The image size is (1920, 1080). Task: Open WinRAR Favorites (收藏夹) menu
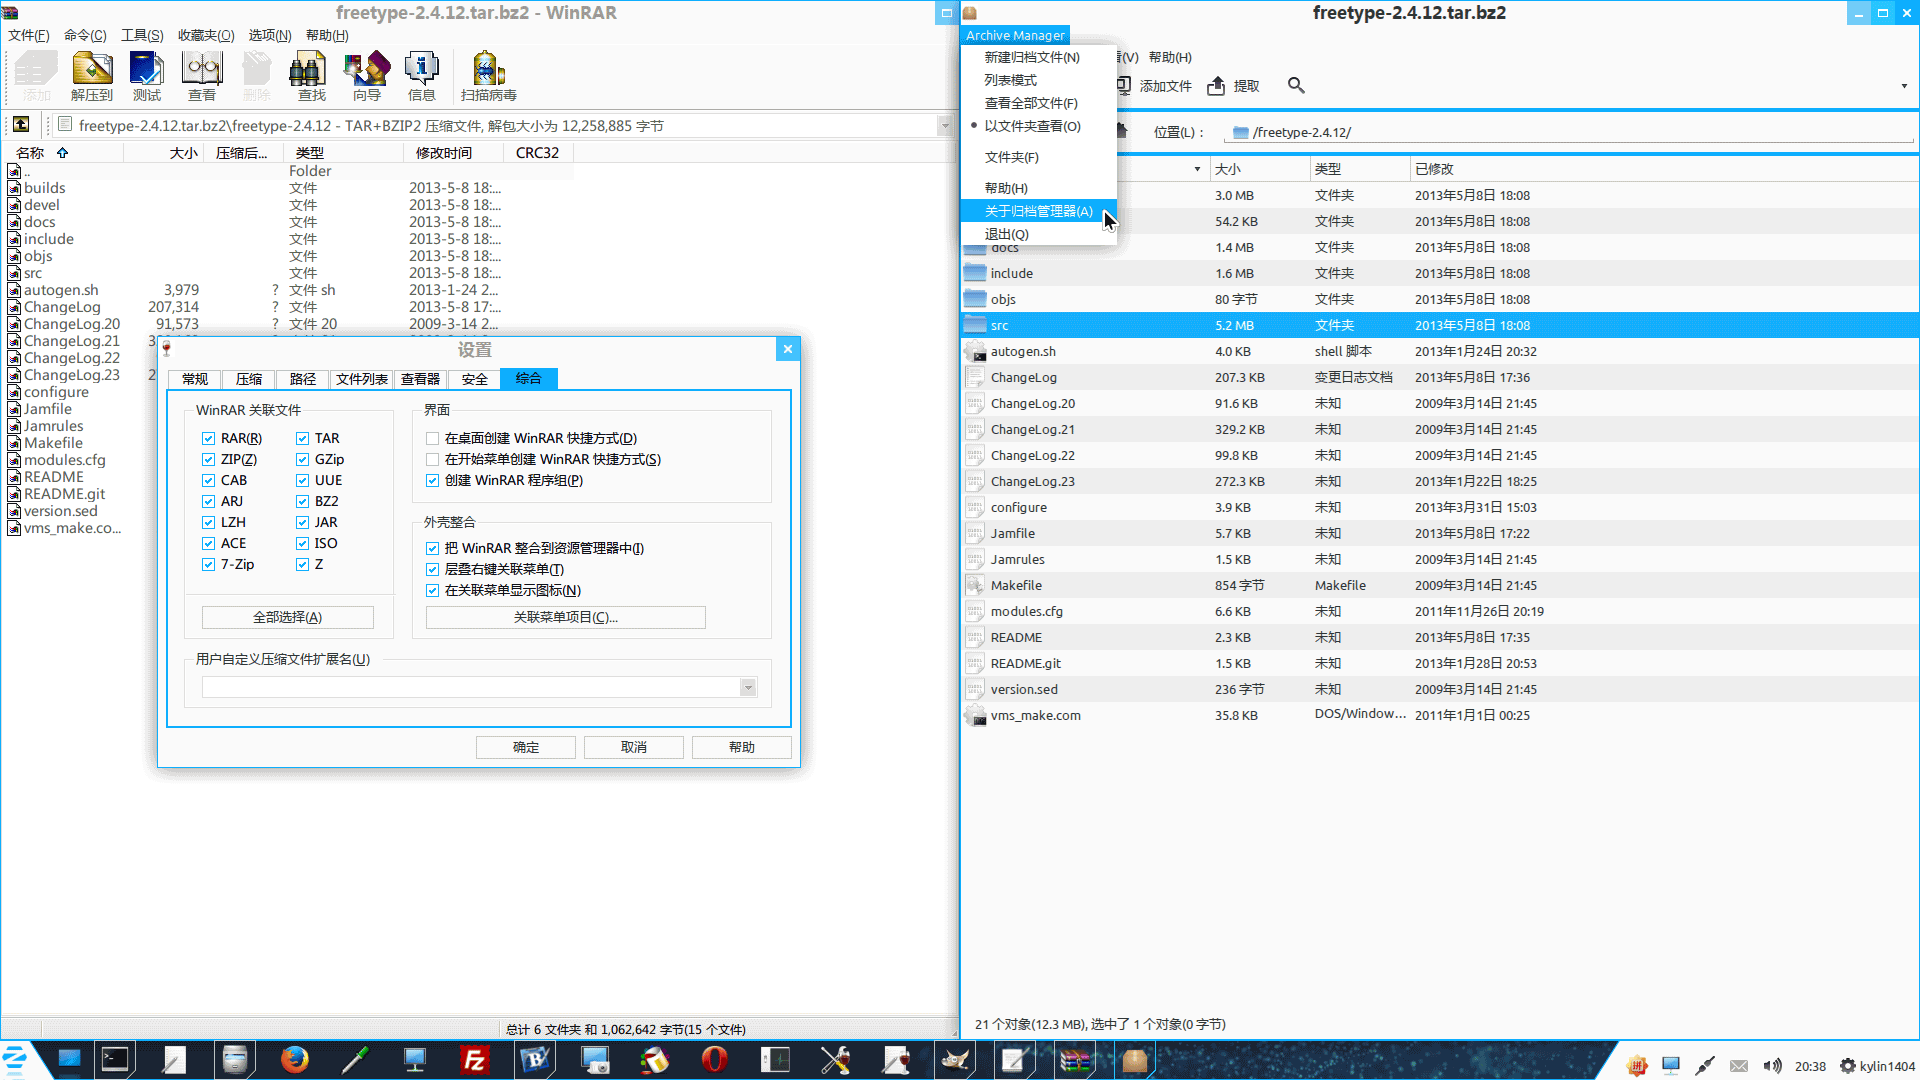[x=206, y=35]
